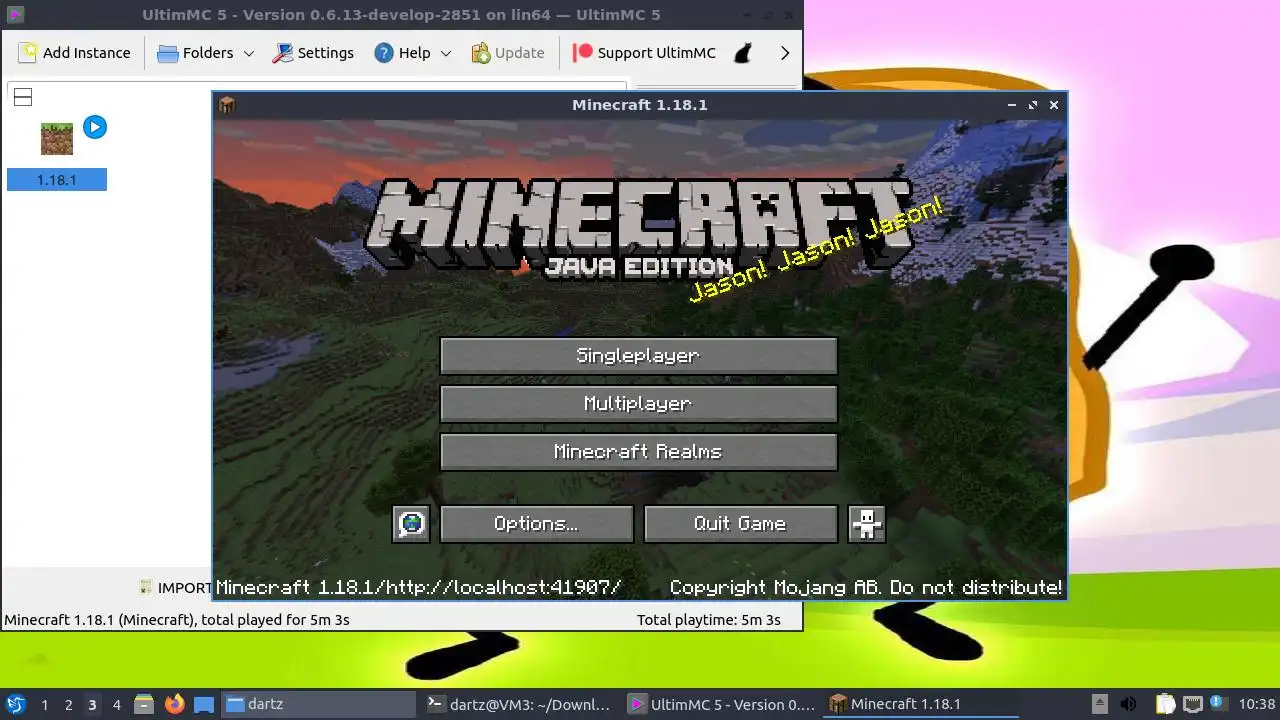The width and height of the screenshot is (1280, 720).
Task: Open the Multiplayer menu in Minecraft
Action: pos(638,404)
